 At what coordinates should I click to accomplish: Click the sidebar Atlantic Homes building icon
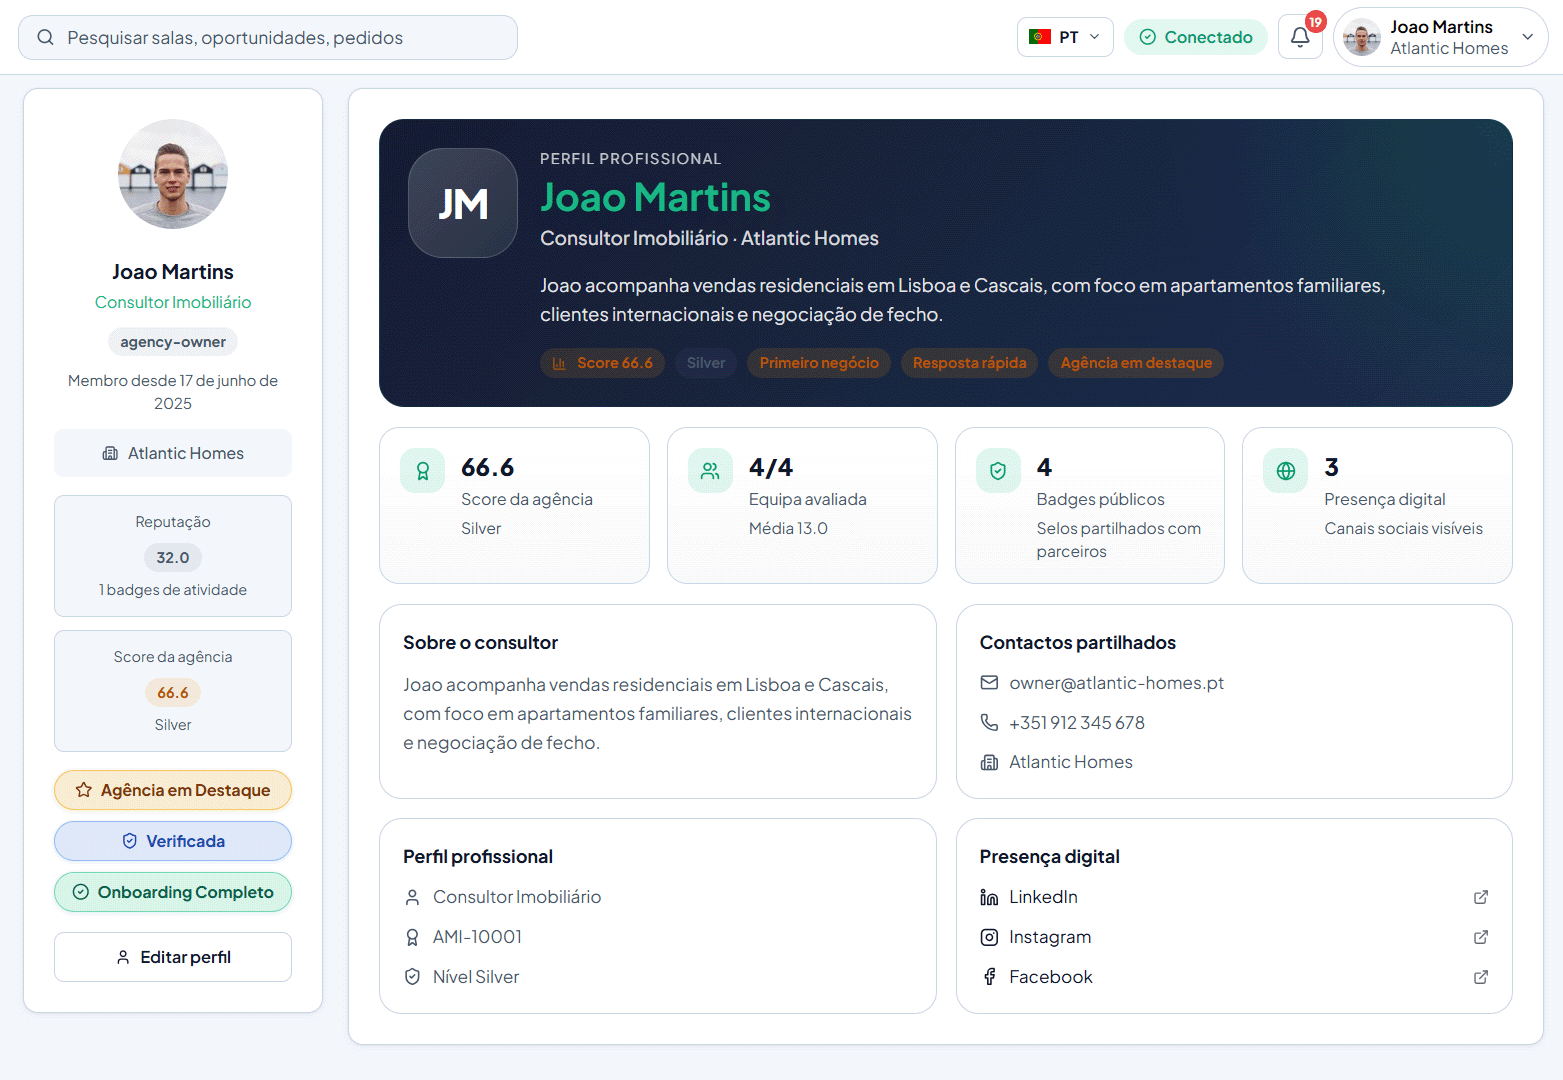[110, 453]
